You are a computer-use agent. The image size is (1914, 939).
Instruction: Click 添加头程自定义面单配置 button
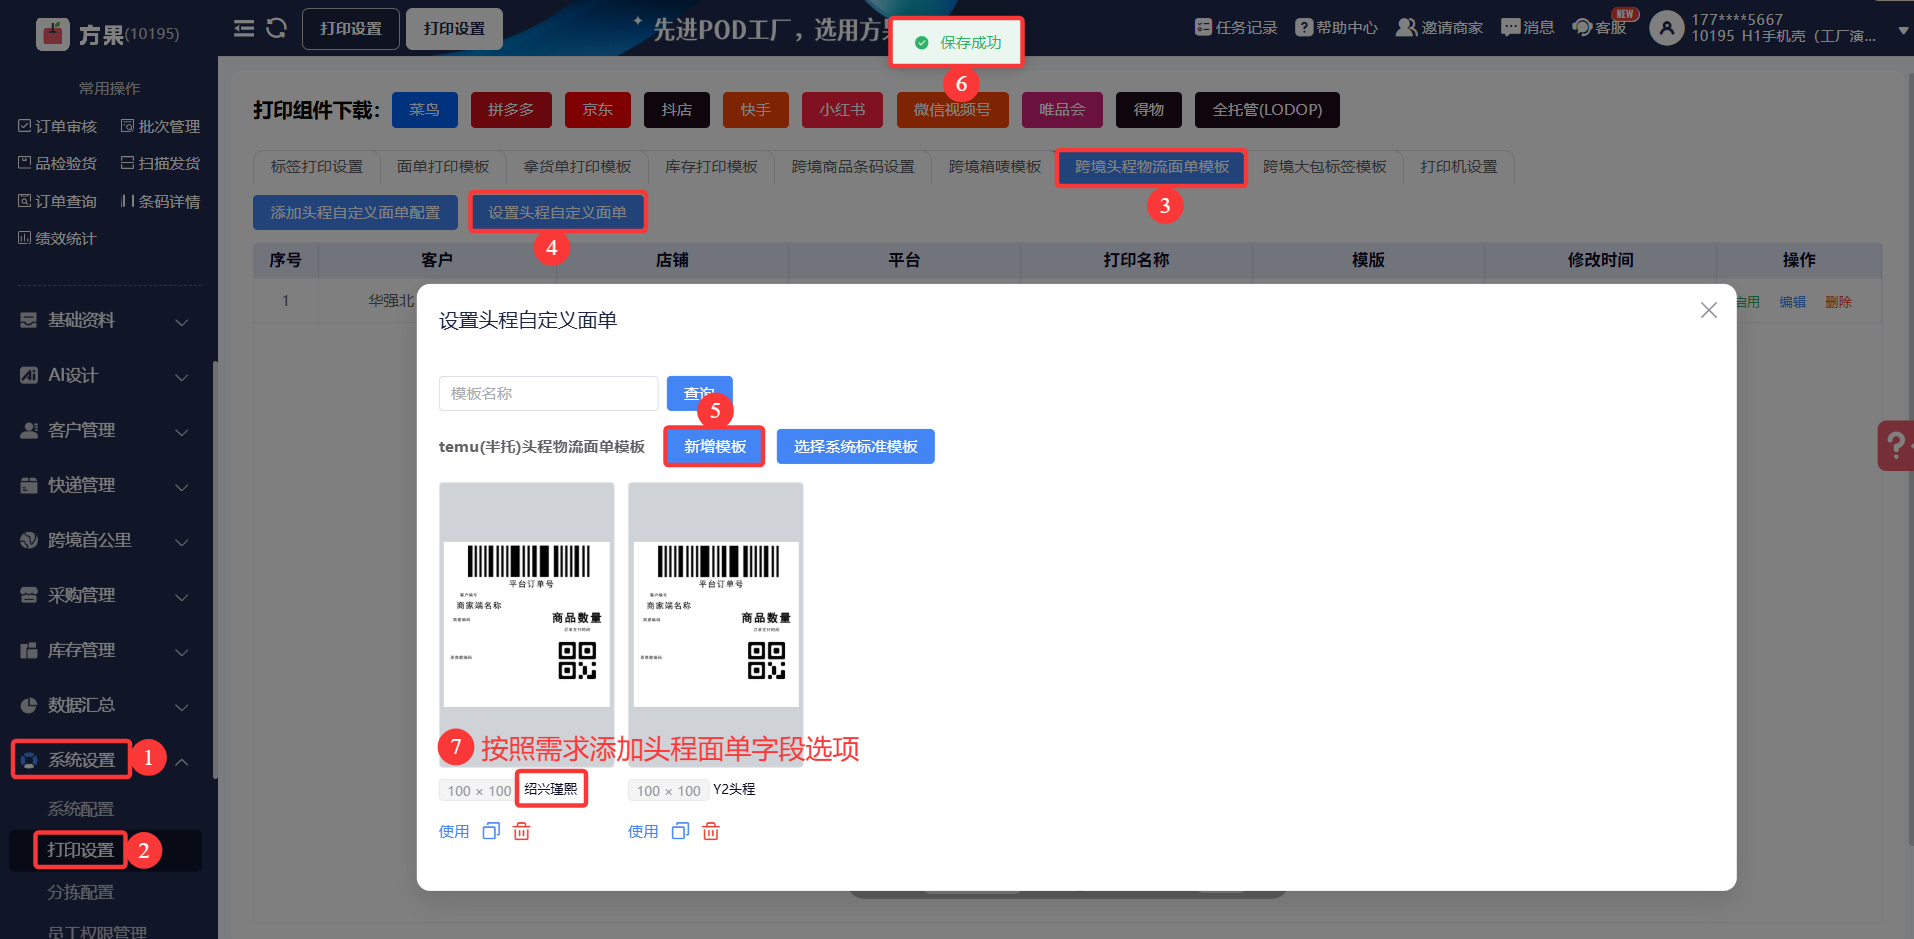tap(355, 213)
